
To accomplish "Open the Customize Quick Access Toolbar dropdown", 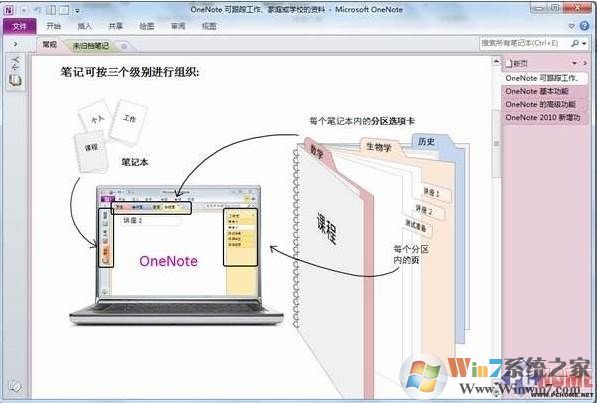I will 77,11.
